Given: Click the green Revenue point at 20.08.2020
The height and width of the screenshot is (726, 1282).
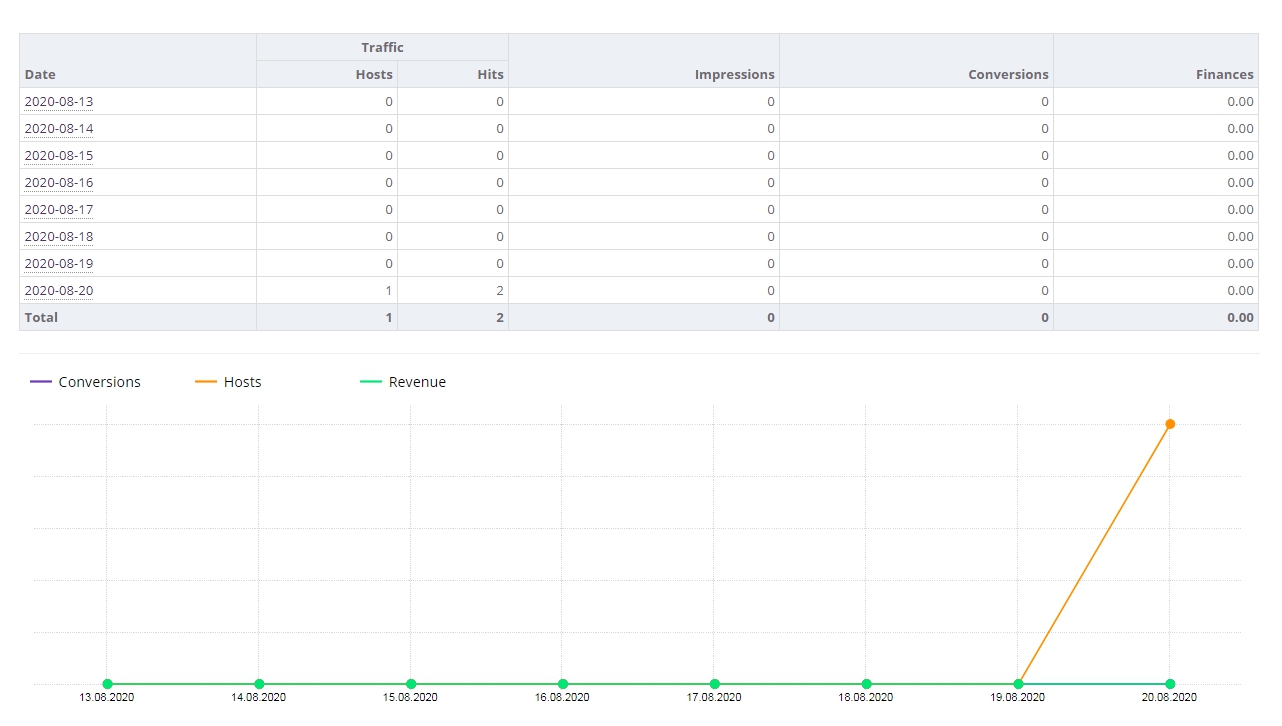Looking at the screenshot, I should pos(1170,684).
